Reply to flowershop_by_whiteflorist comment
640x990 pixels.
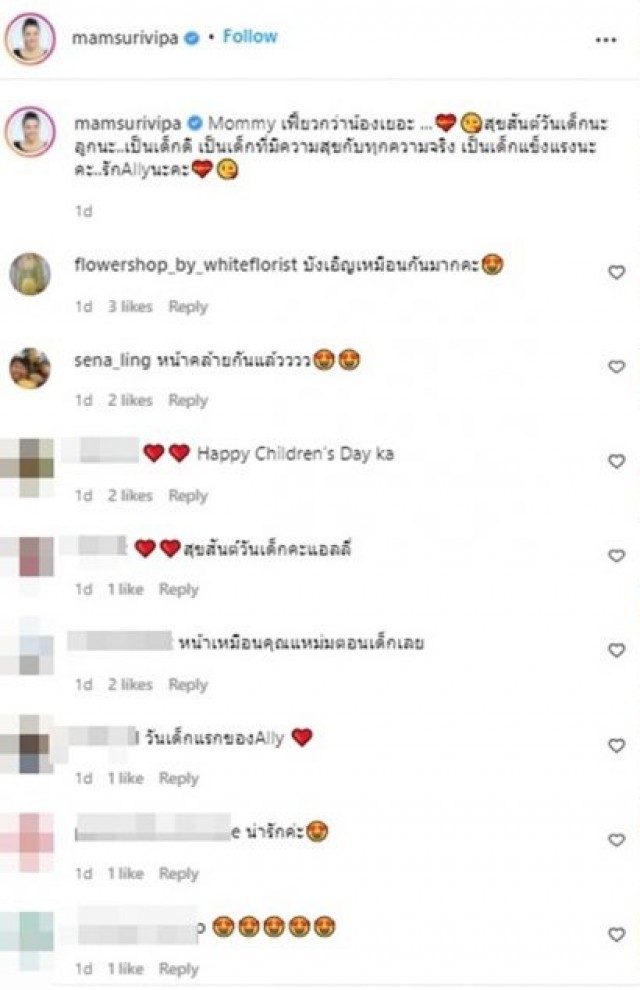188,307
